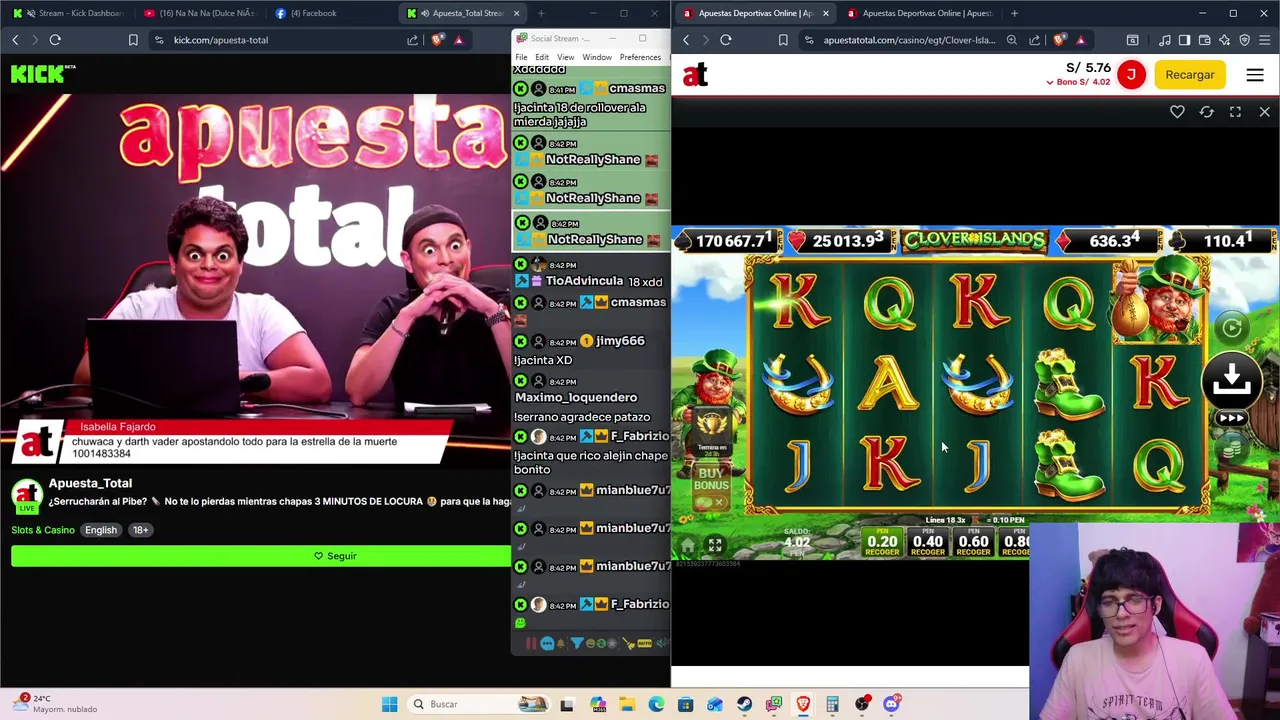1280x720 pixels.
Task: Open Preferences menu in Social Stream
Action: click(x=640, y=57)
